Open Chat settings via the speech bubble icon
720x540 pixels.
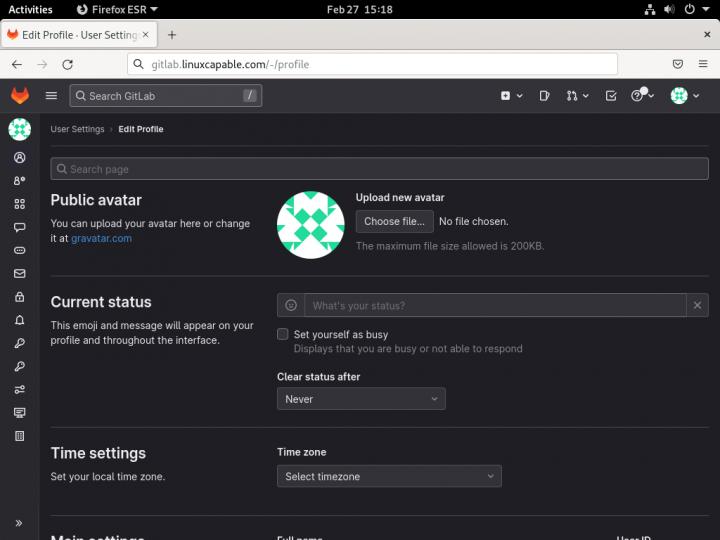(19, 227)
